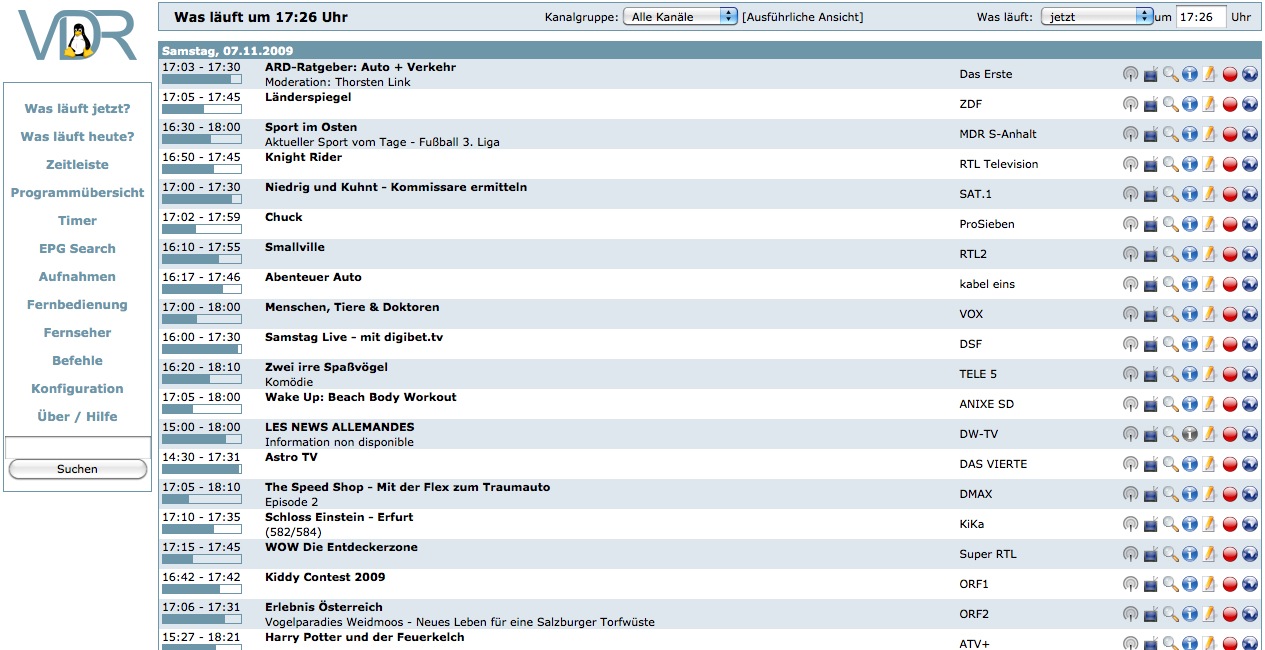Click title 'LES NEWS ALLEMANDES'

pos(339,427)
